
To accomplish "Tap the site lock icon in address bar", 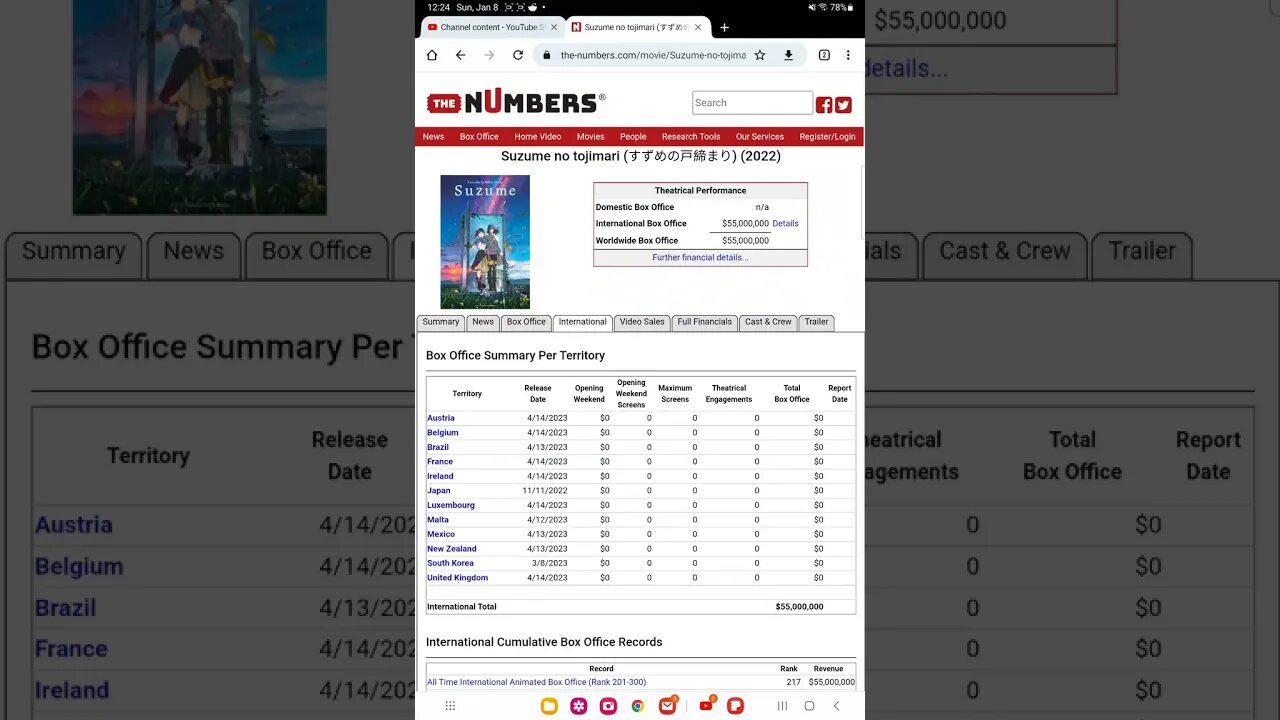I will point(547,55).
